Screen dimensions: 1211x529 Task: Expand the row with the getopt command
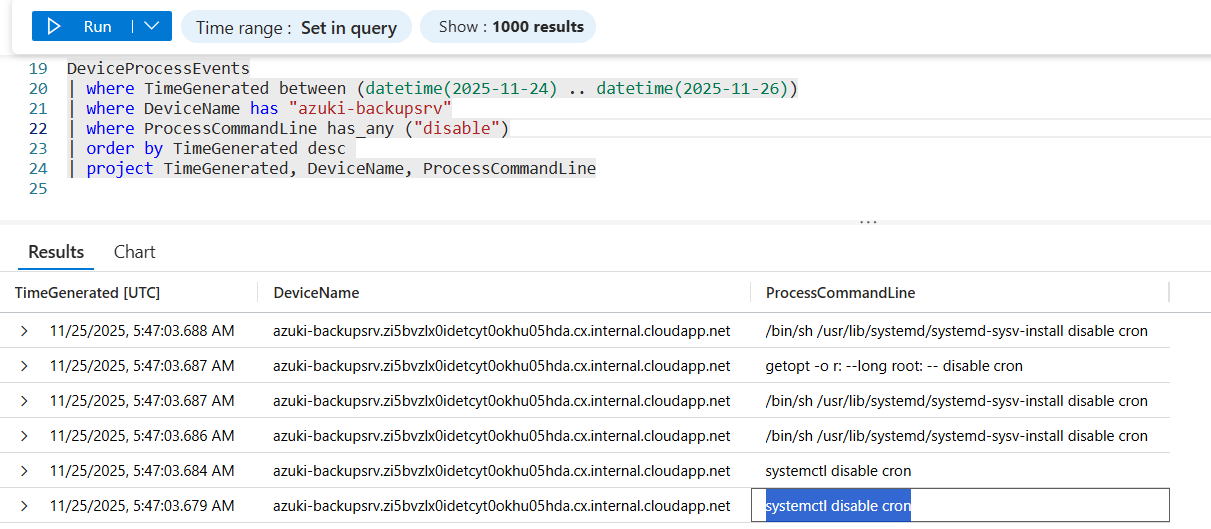point(24,366)
